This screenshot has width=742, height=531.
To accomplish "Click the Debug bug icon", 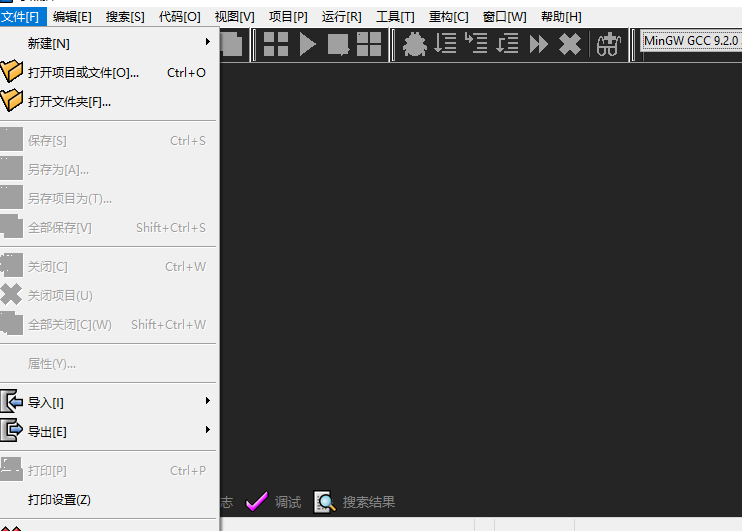I will point(414,44).
